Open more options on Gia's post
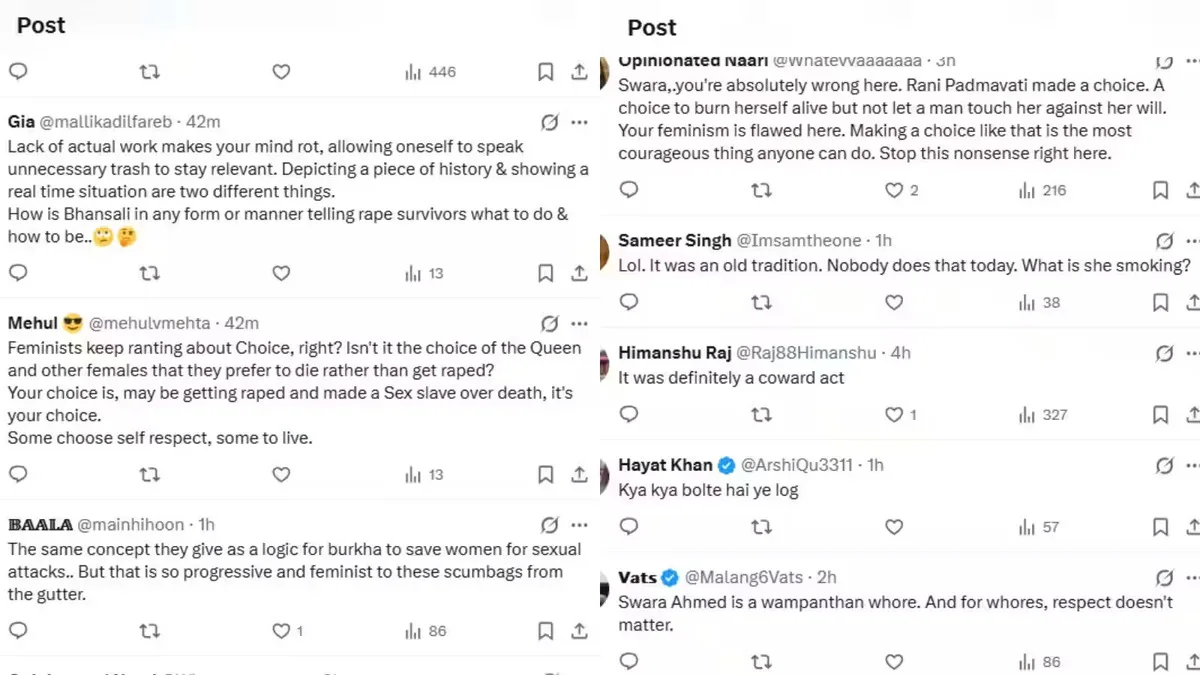This screenshot has width=1200, height=675. (579, 122)
